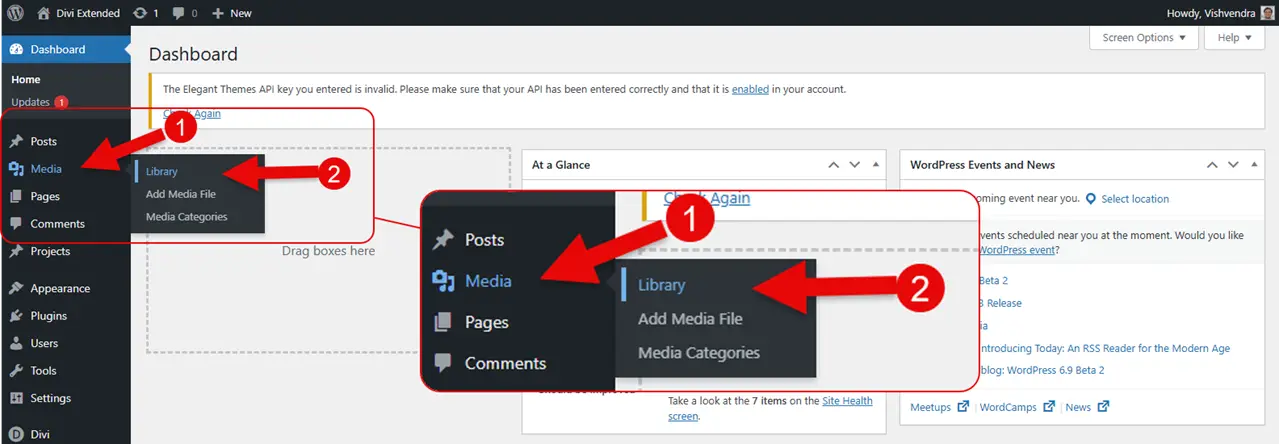Collapse WordPress Events and News panel toggle
This screenshot has width=1279, height=444.
1254,165
